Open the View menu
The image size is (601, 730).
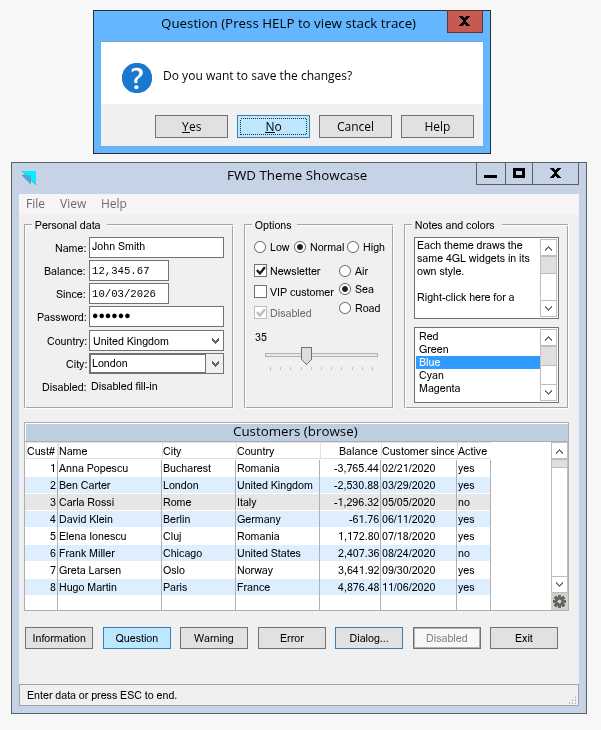pos(73,203)
